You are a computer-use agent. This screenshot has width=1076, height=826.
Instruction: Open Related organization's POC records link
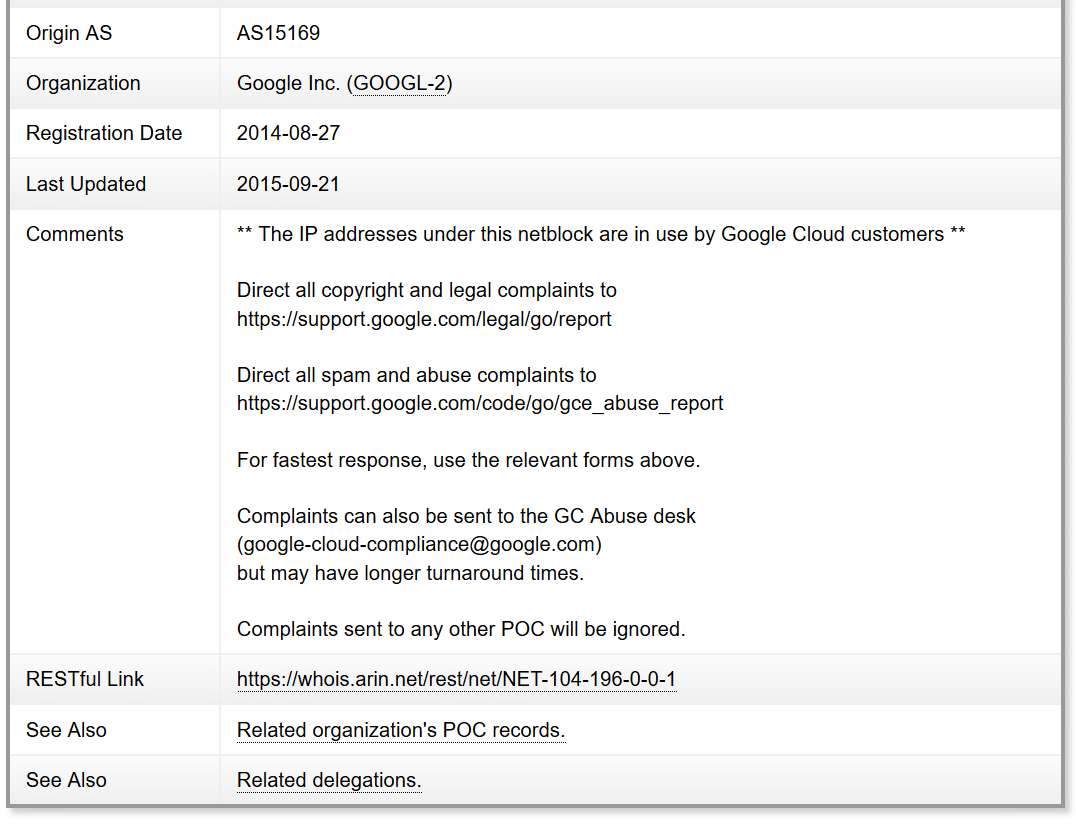click(x=400, y=731)
